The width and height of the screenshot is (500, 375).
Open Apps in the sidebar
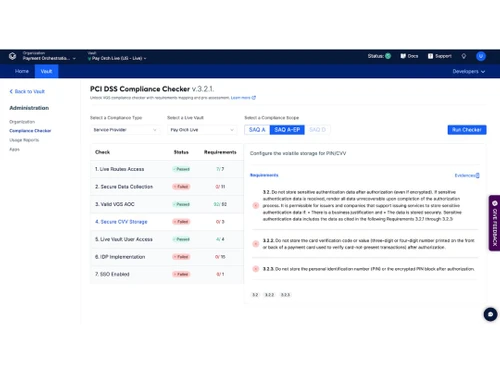(14, 149)
